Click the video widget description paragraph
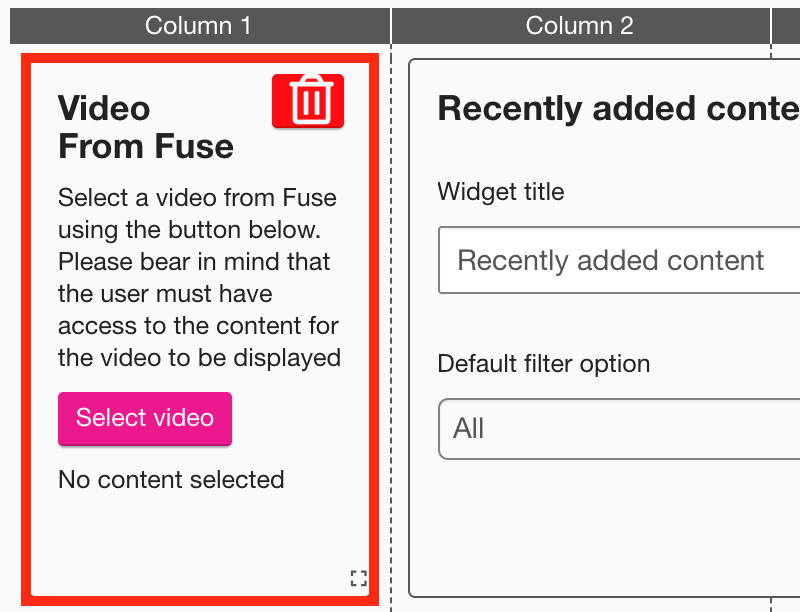800x612 pixels. pos(199,277)
